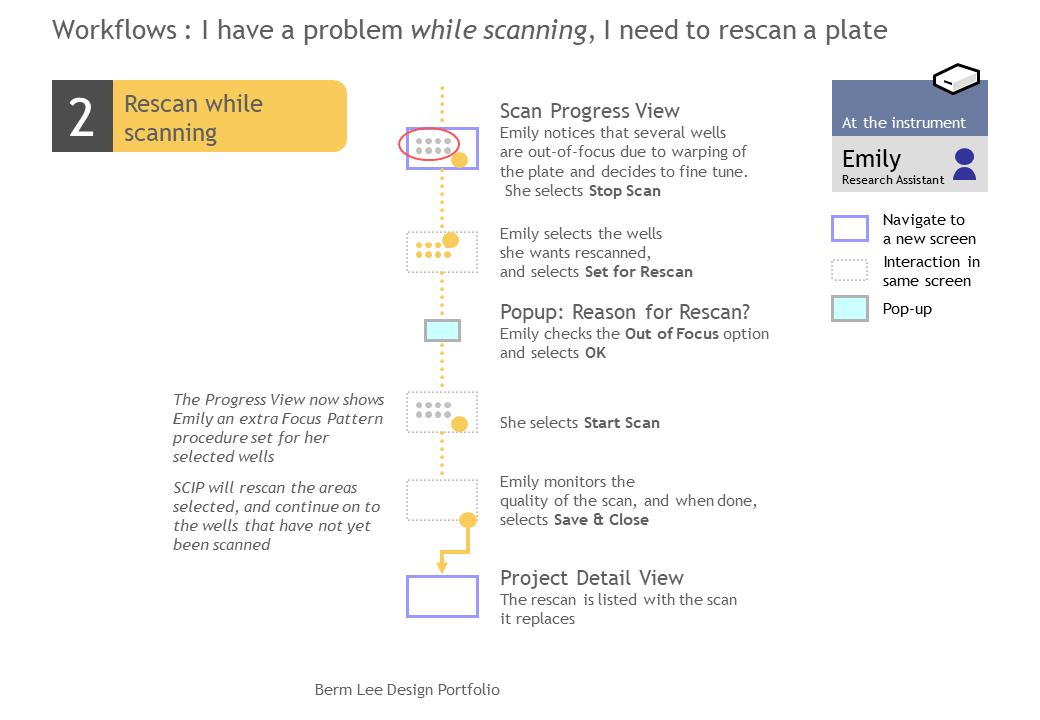The width and height of the screenshot is (1040, 720).
Task: Click Emily's blue person avatar icon
Action: point(964,164)
